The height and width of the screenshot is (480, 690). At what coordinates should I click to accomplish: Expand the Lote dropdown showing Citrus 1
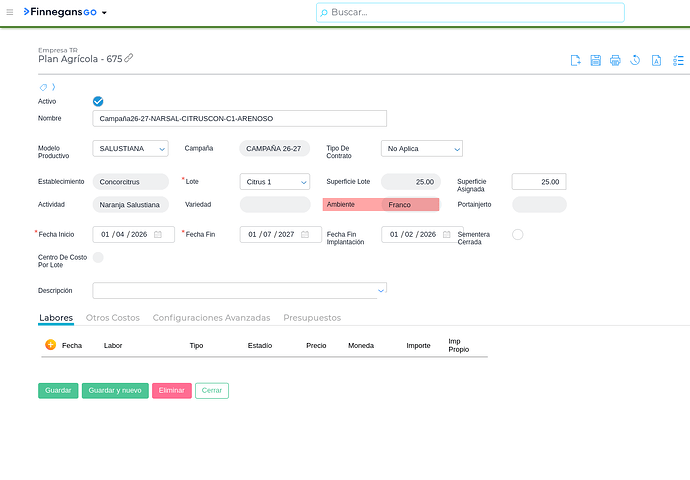click(x=275, y=182)
